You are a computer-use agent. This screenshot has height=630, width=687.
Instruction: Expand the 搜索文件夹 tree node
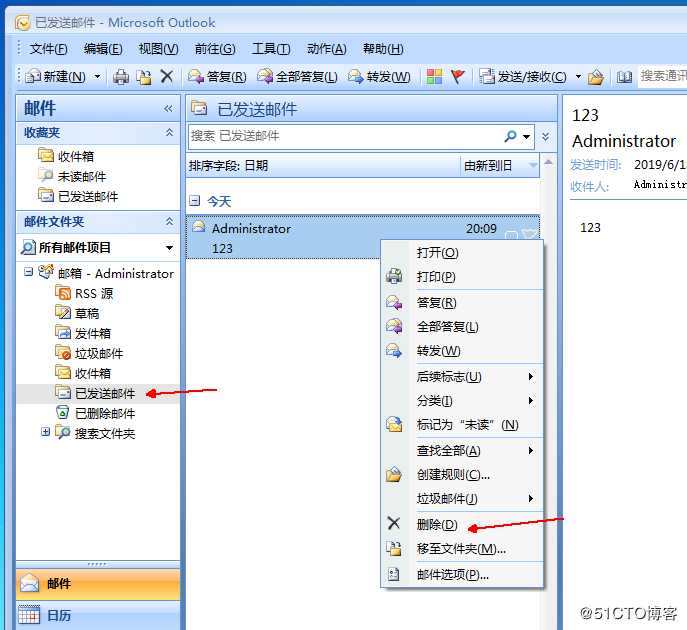[45, 432]
